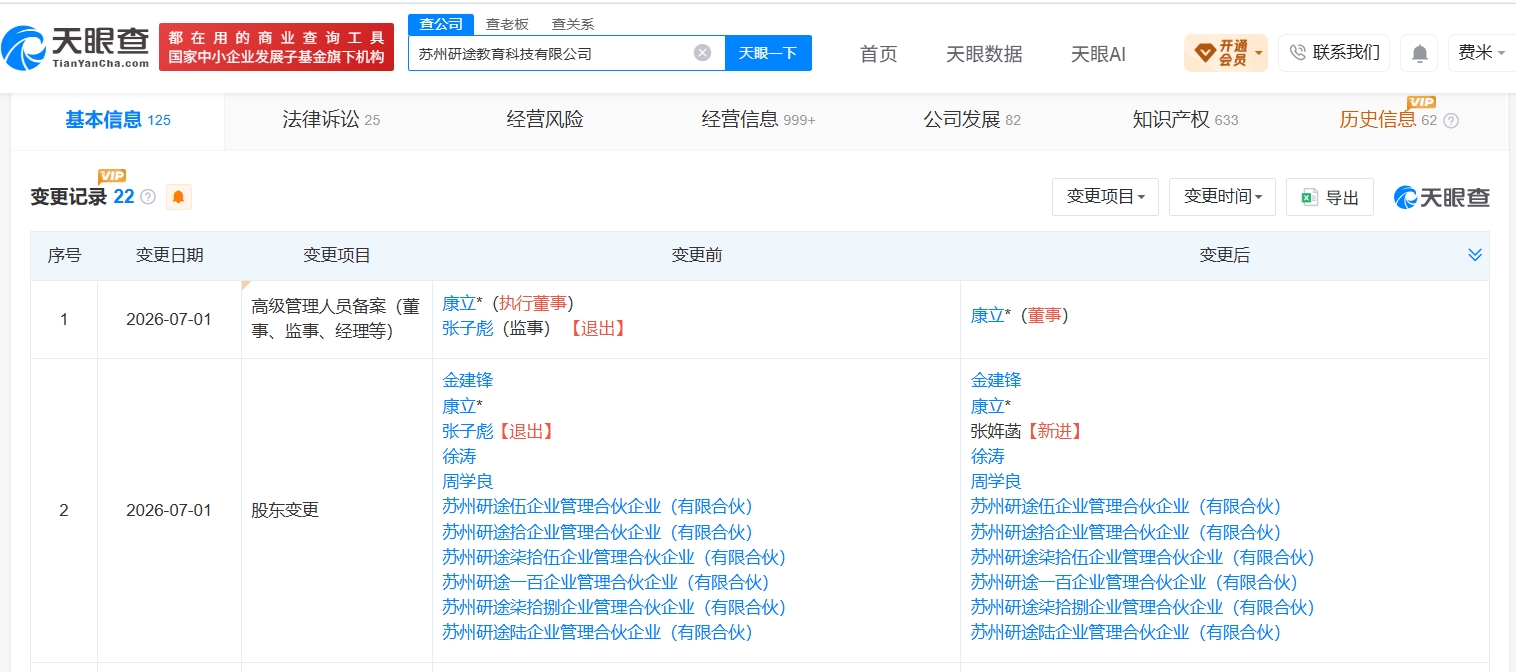Open 苏州研途伍企业管理合伙企业 link in 变更前

coord(597,506)
